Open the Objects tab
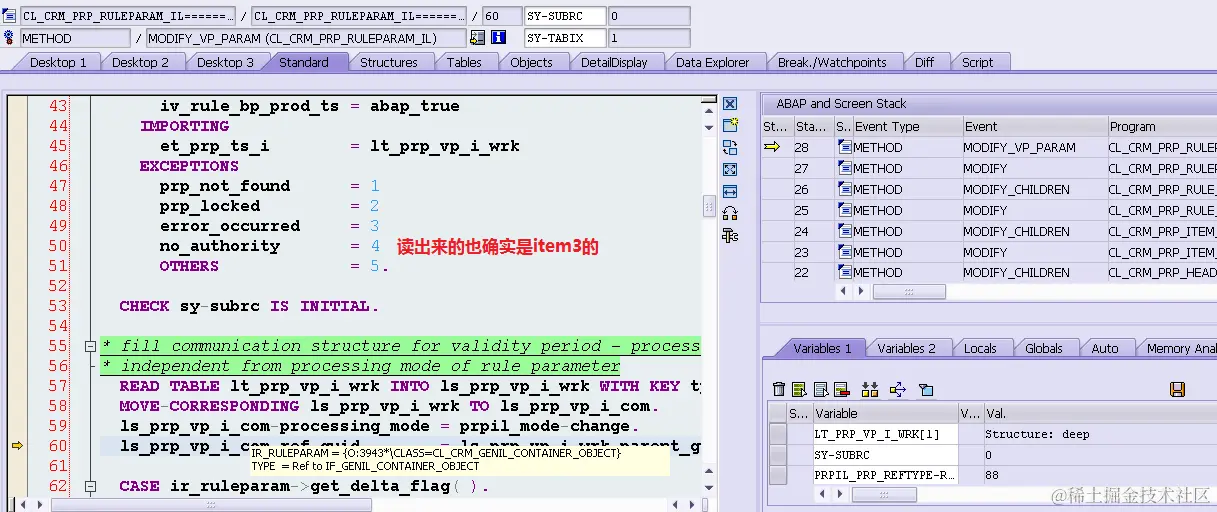Screen dimensions: 1217x512 point(531,62)
